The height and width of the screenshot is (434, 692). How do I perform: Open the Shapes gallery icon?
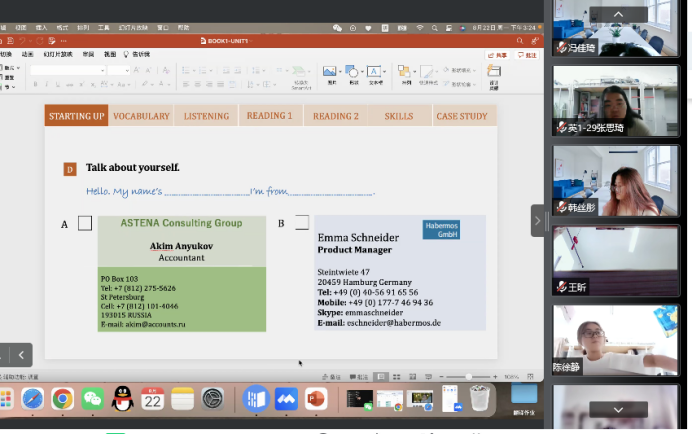[x=352, y=72]
